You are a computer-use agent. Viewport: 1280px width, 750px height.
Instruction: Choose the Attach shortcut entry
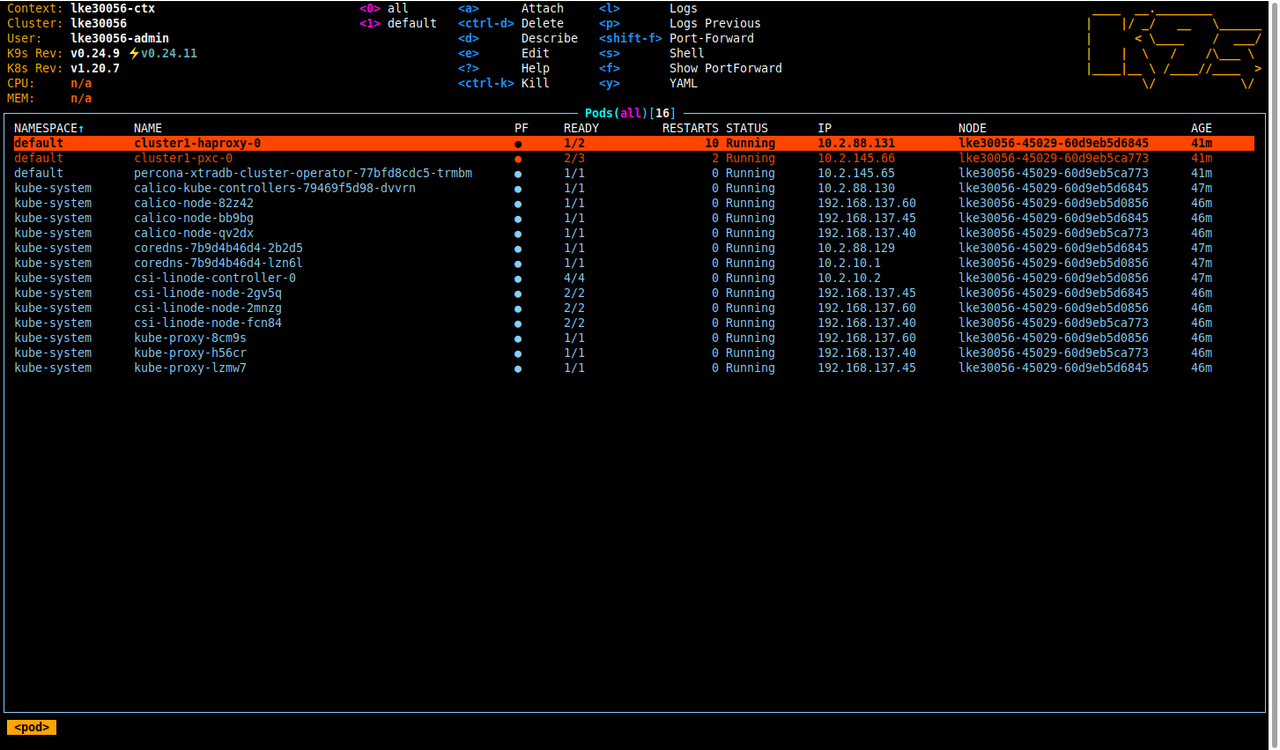coord(511,8)
